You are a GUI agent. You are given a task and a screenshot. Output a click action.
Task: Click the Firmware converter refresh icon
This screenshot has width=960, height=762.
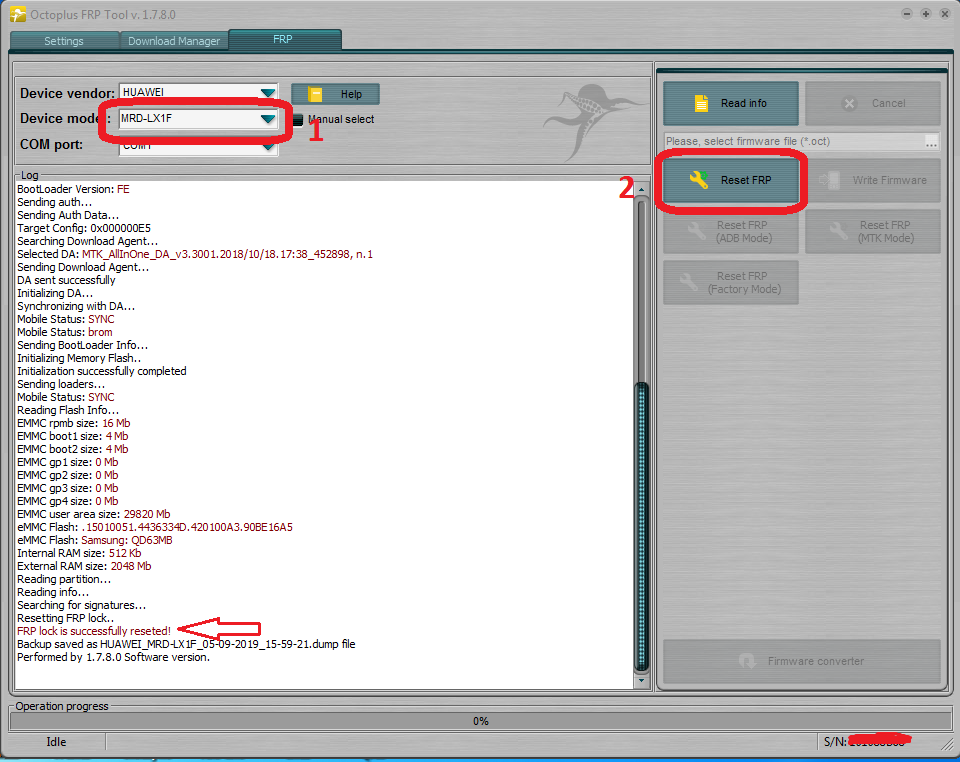tap(747, 661)
